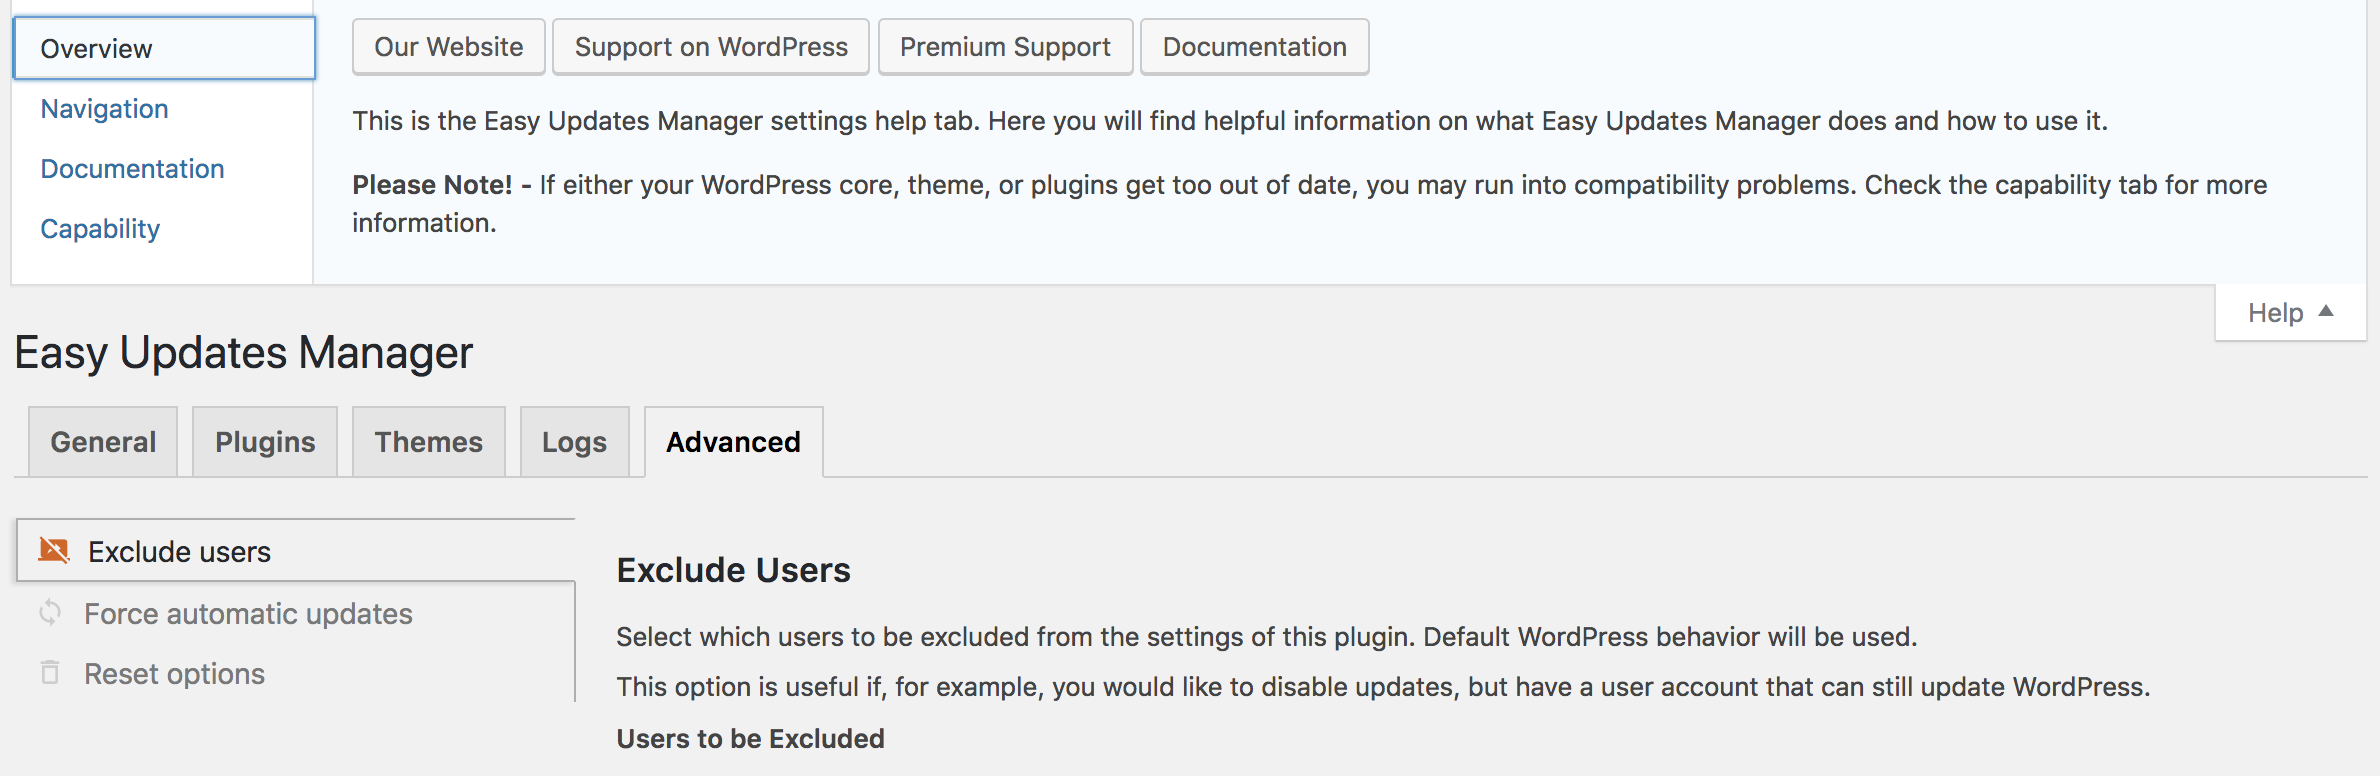Open the Navigation help section
Screen dimensions: 2380x776
104,109
